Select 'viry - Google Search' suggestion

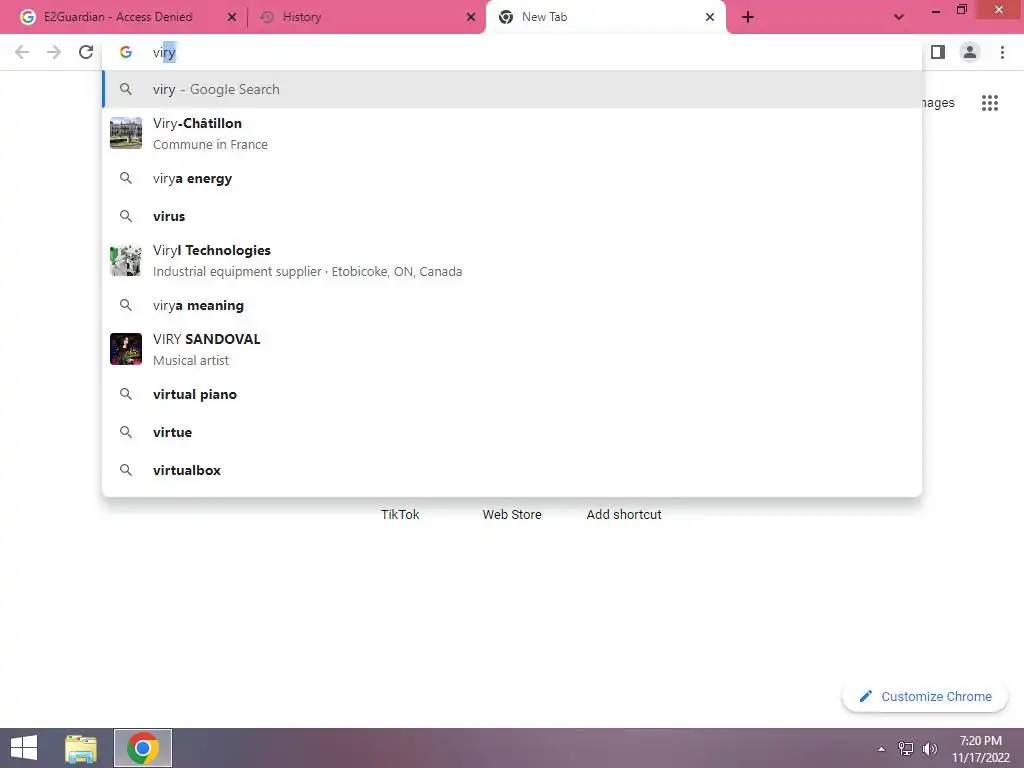[x=512, y=89]
